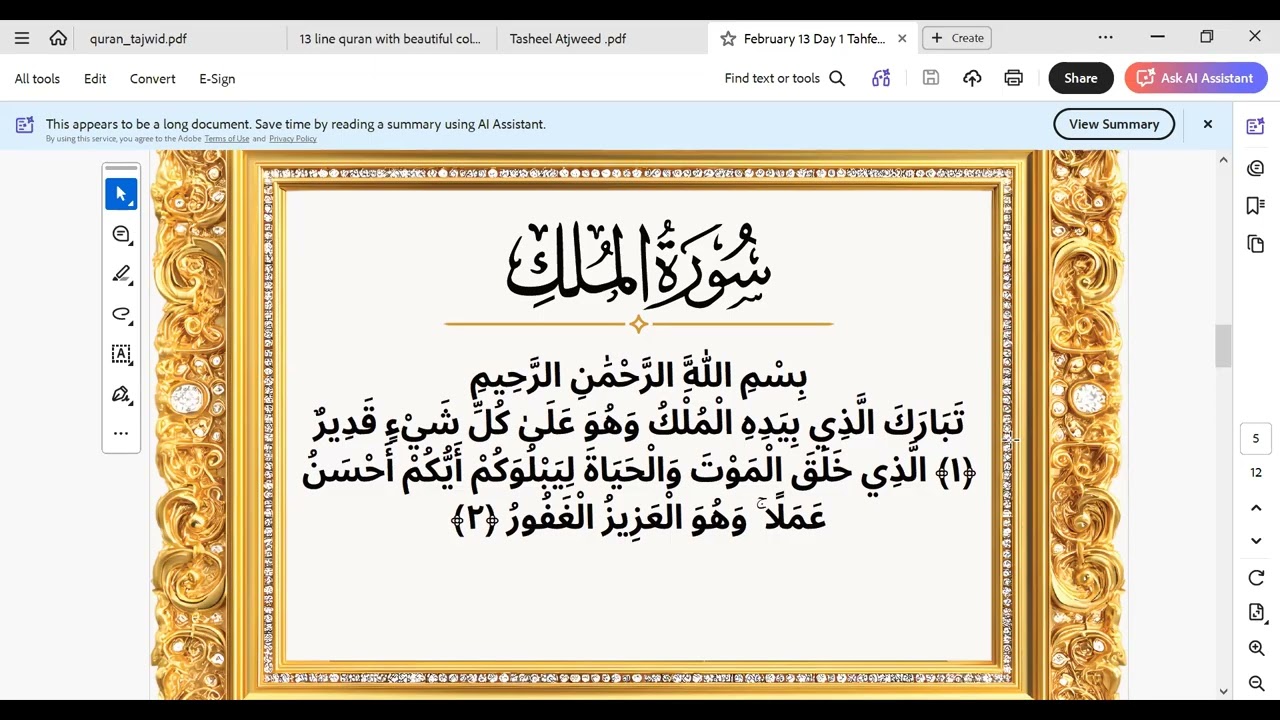Click the current page number 5 box
The width and height of the screenshot is (1280, 720).
1256,438
